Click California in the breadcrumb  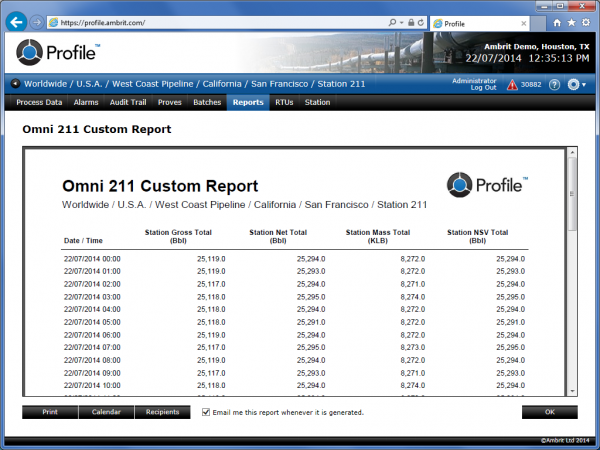coord(222,84)
